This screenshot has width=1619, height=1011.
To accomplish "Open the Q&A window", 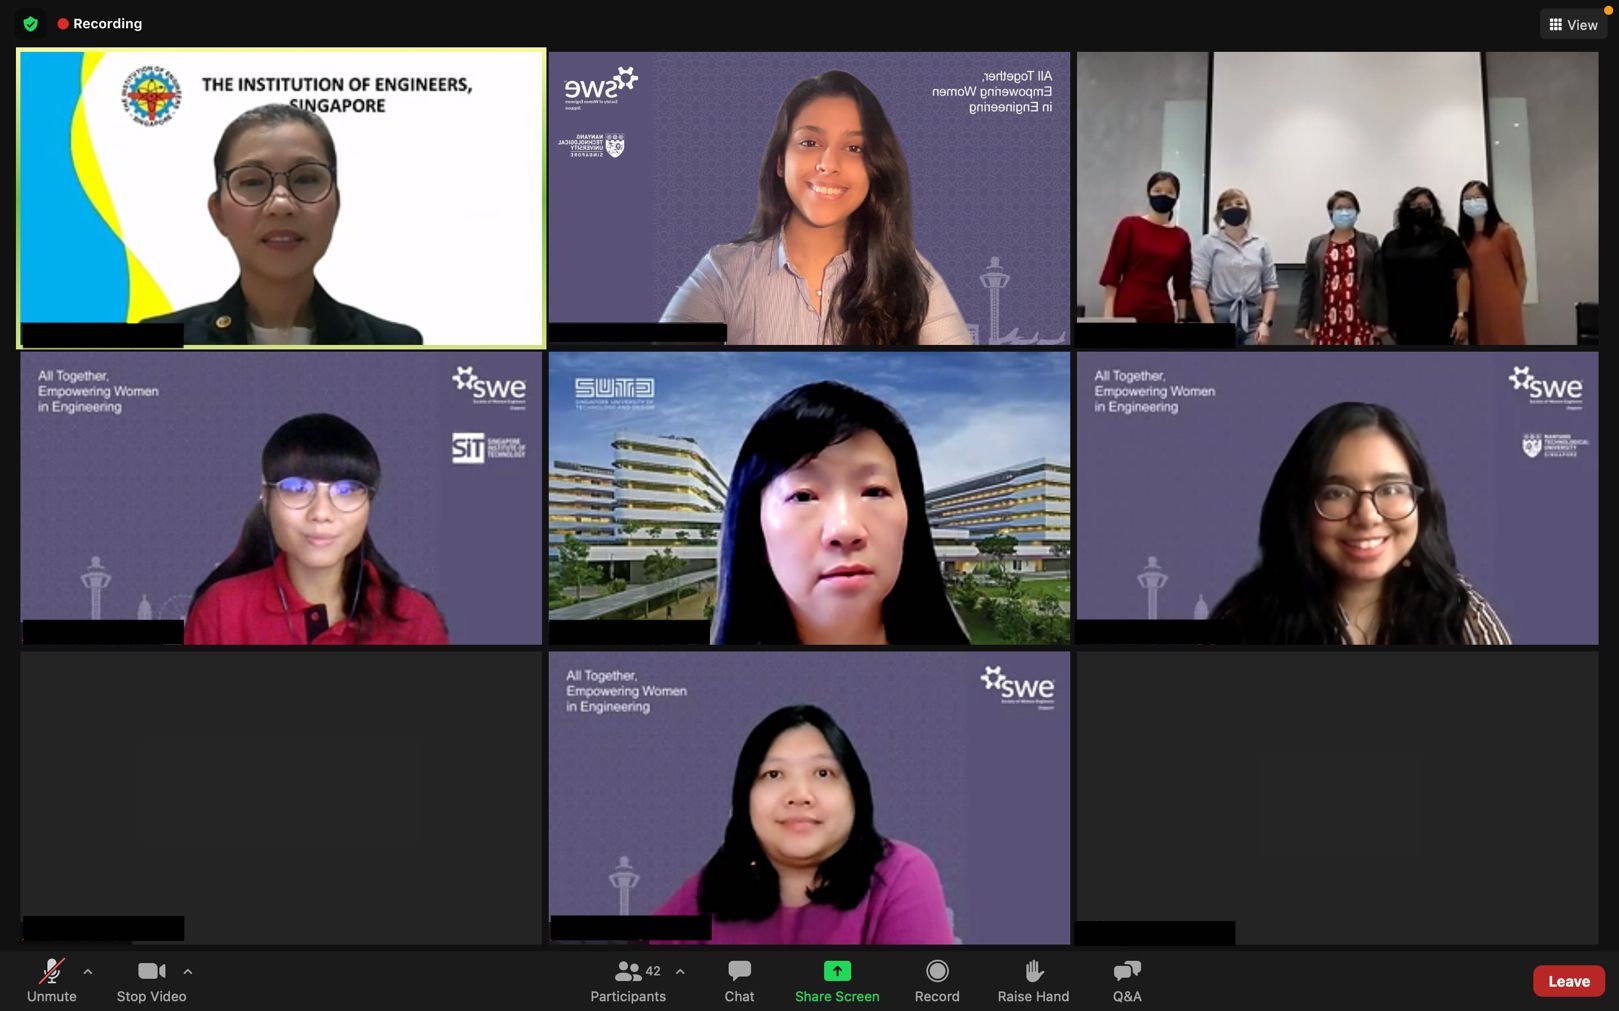I will click(x=1127, y=981).
